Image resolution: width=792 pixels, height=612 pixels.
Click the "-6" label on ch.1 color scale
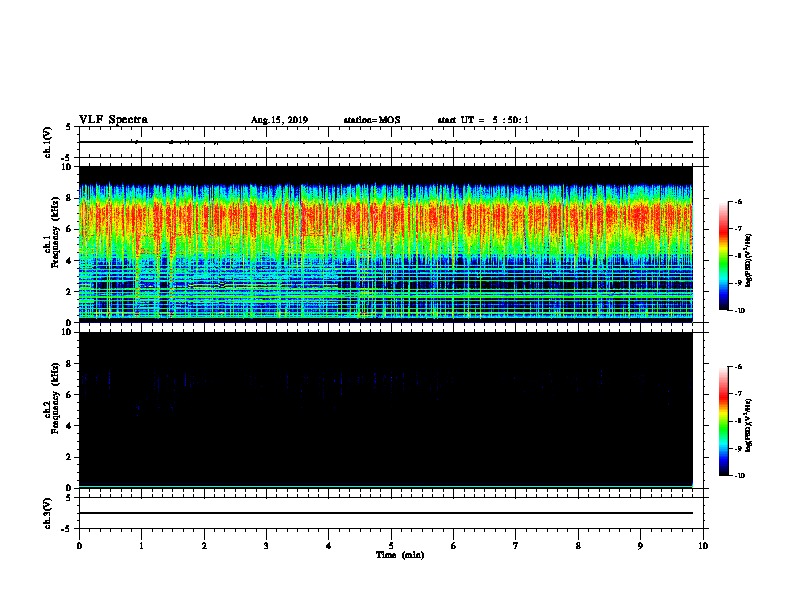point(738,201)
